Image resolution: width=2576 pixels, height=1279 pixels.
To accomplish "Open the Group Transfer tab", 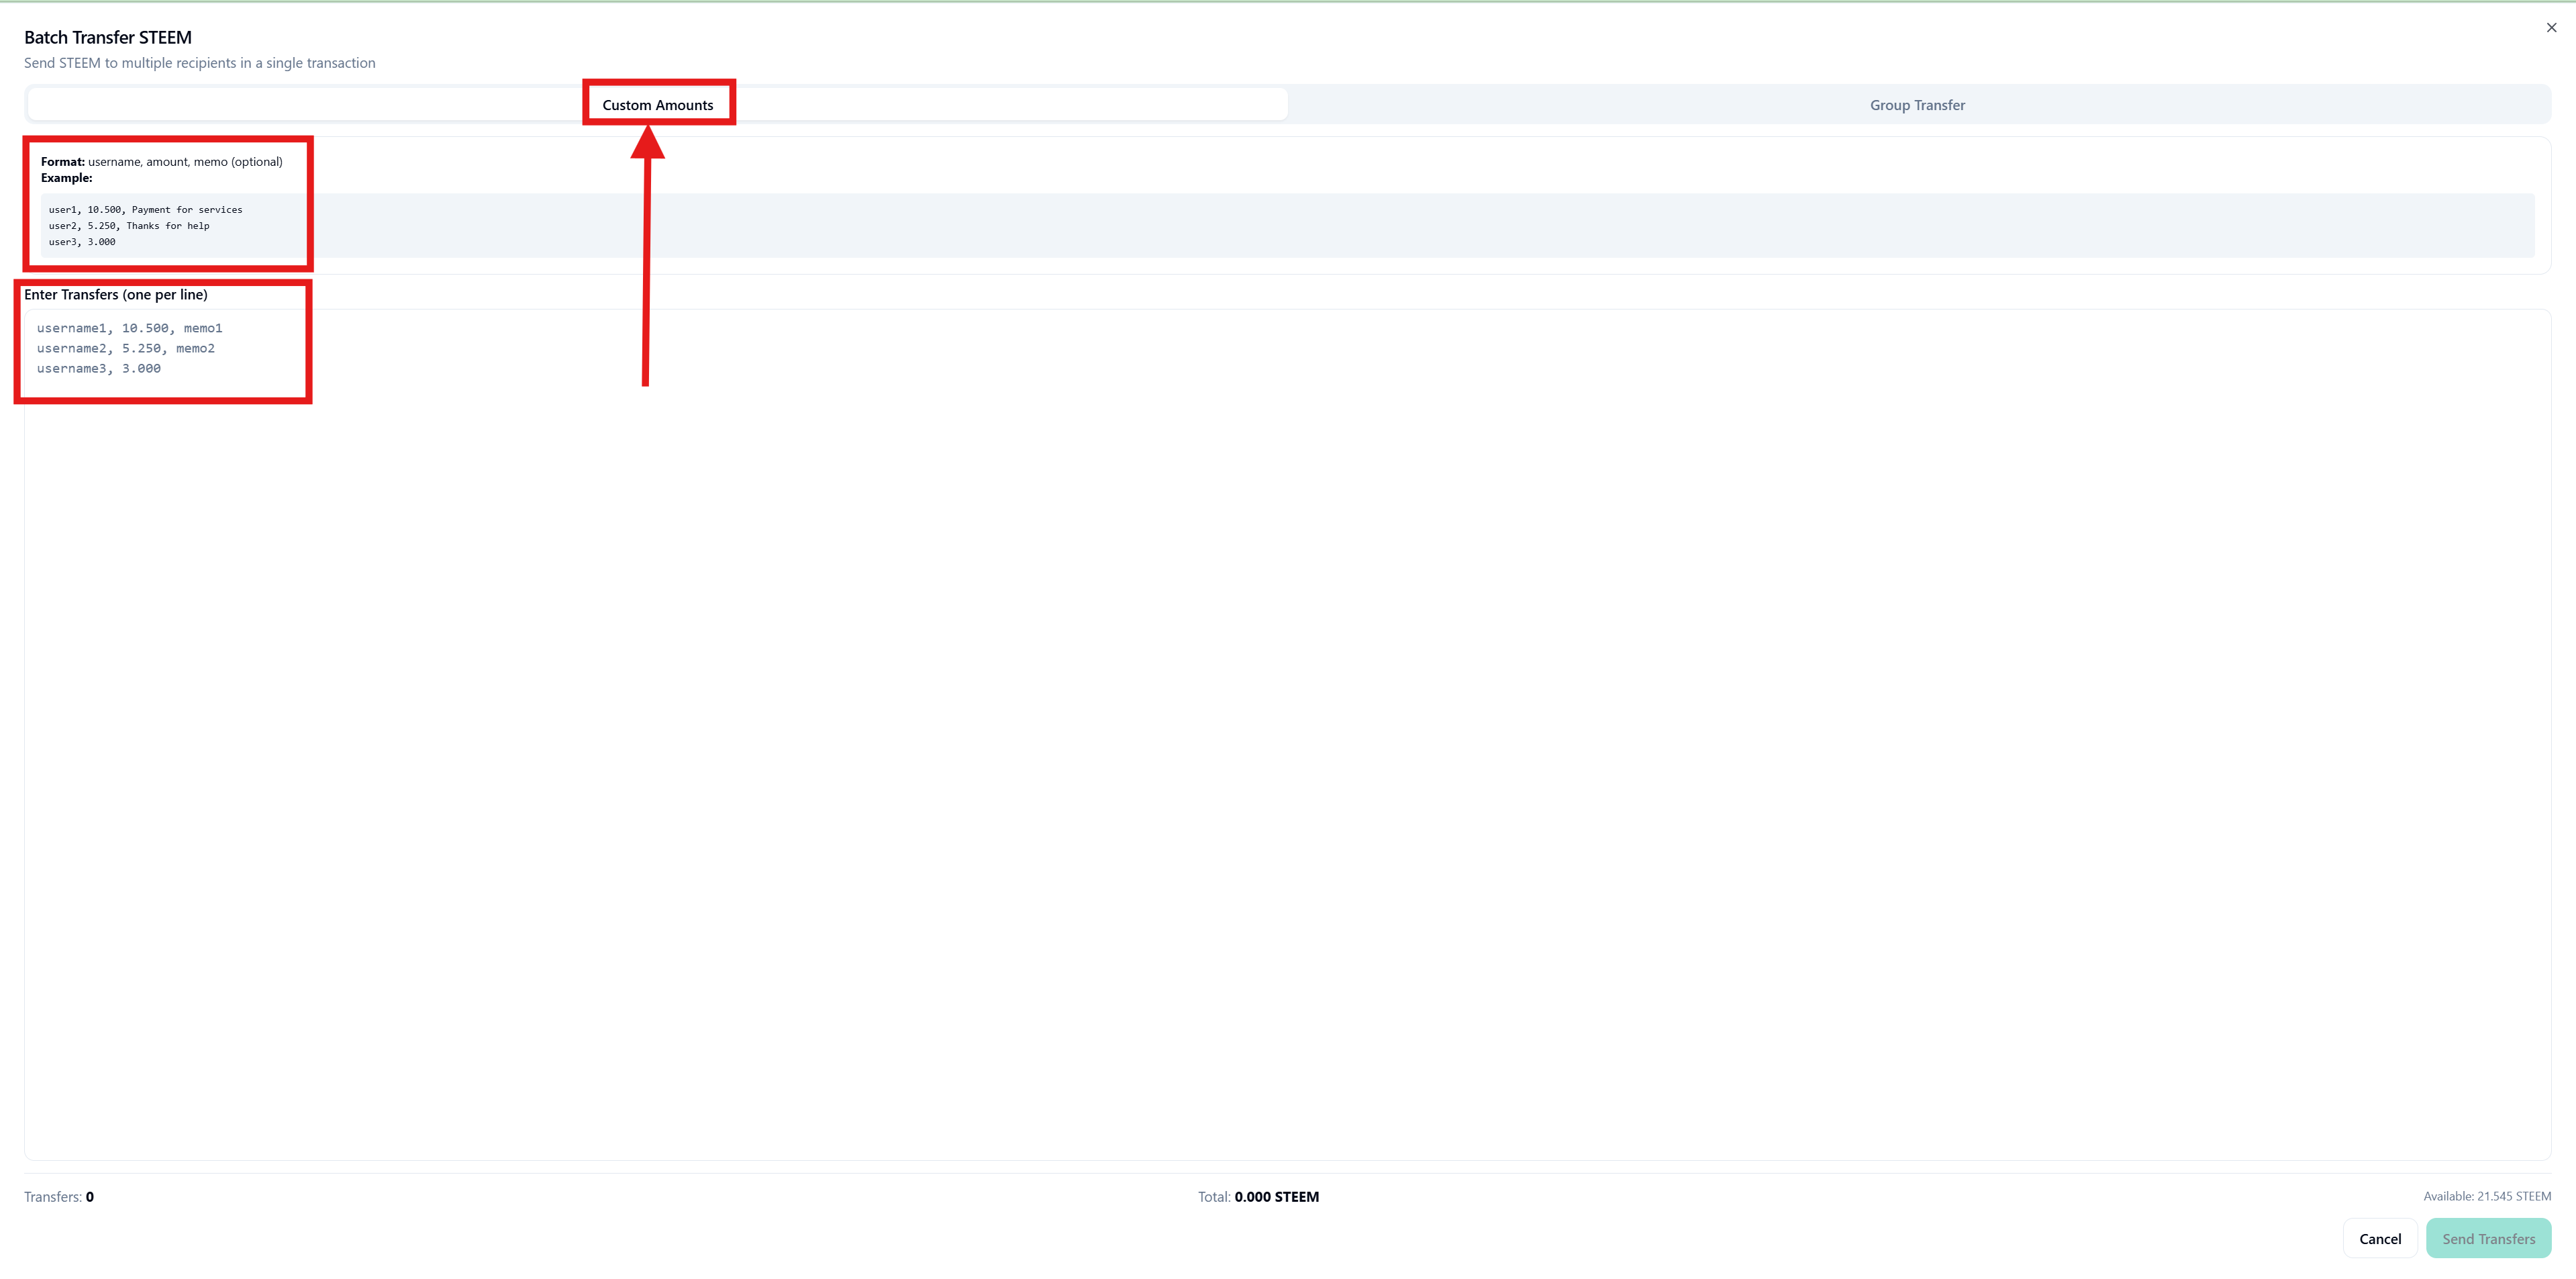I will (1917, 105).
